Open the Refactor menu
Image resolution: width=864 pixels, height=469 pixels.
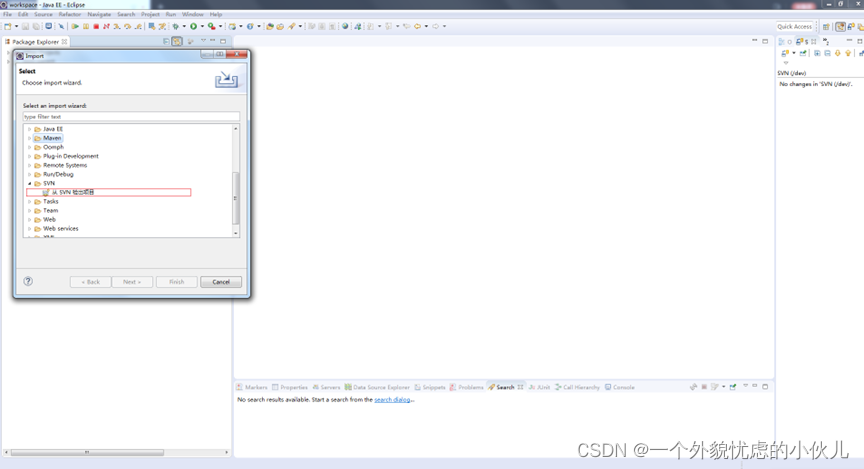click(x=69, y=14)
